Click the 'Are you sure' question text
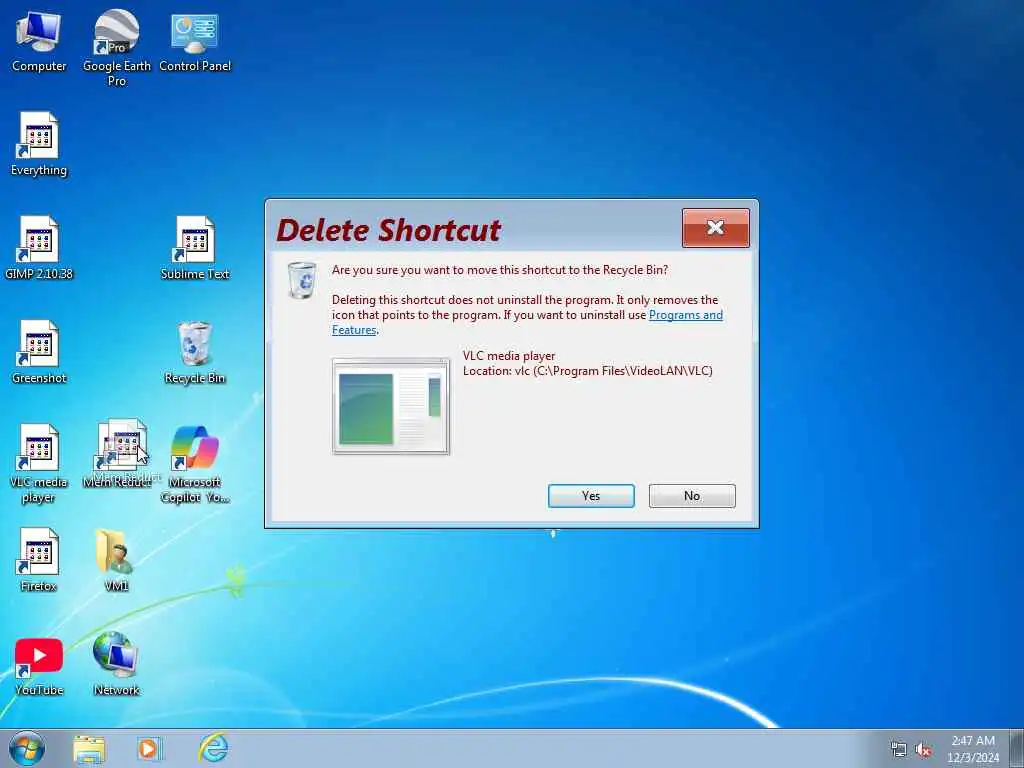The image size is (1024, 768). pos(500,270)
